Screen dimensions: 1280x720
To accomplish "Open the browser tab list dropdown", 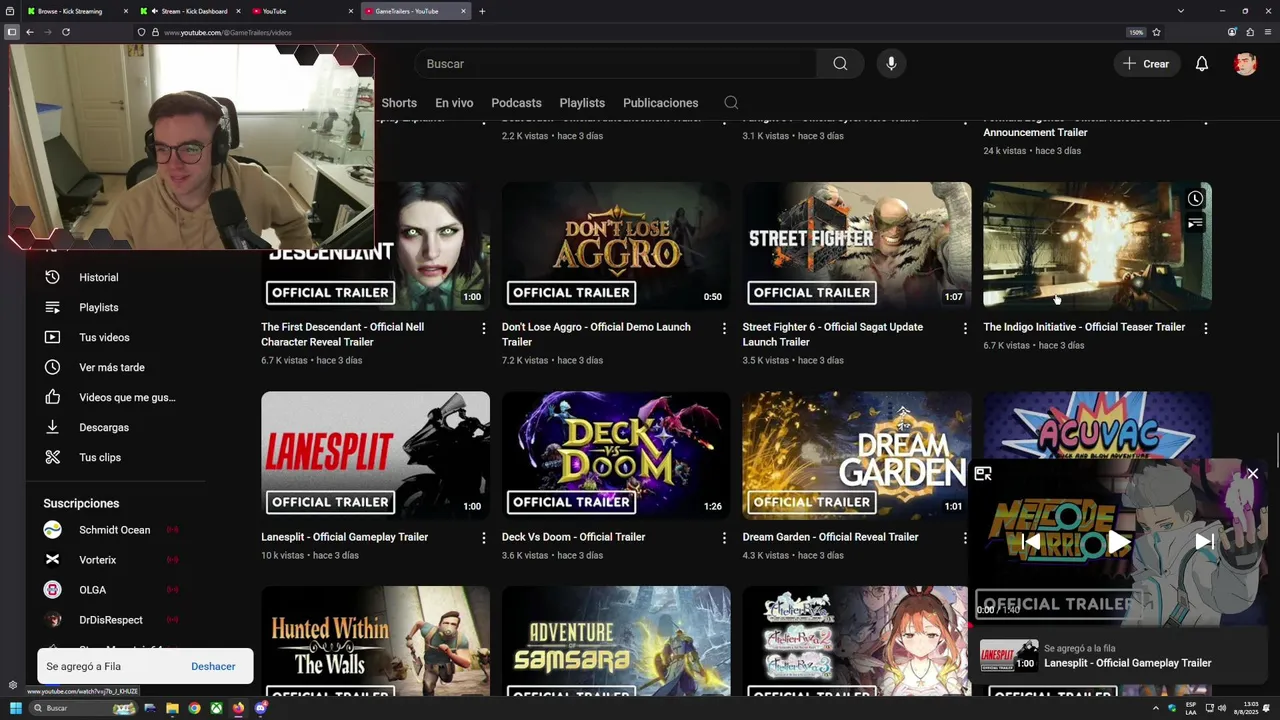I will click(x=1180, y=11).
